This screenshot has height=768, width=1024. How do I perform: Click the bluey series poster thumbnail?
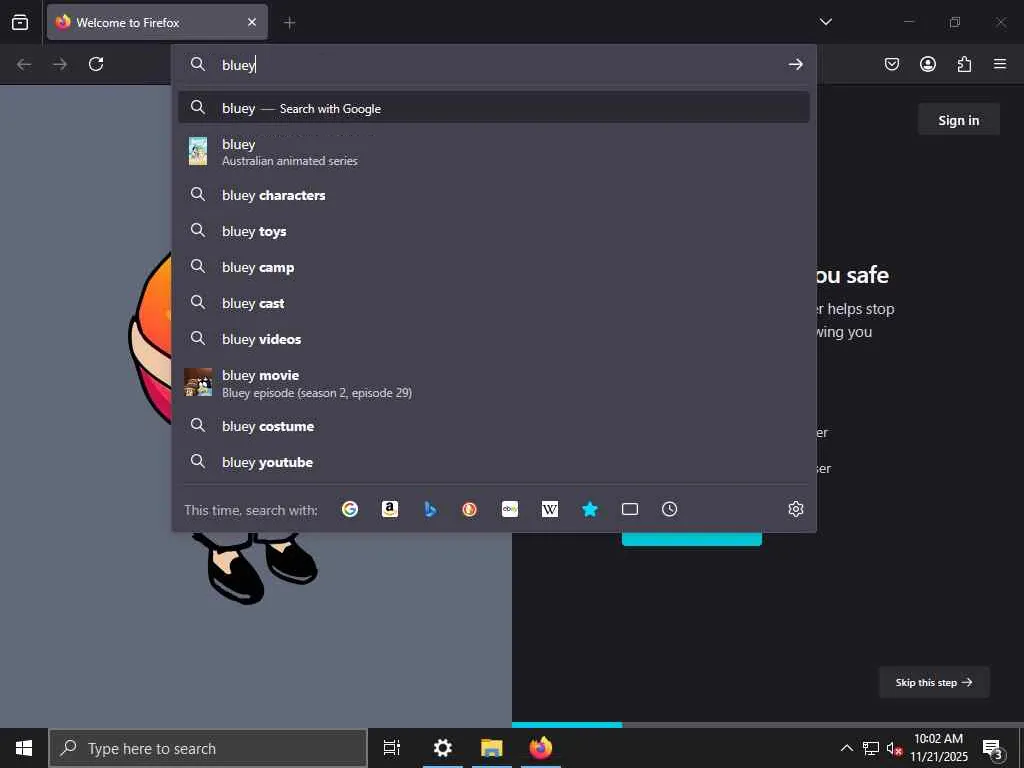[198, 151]
